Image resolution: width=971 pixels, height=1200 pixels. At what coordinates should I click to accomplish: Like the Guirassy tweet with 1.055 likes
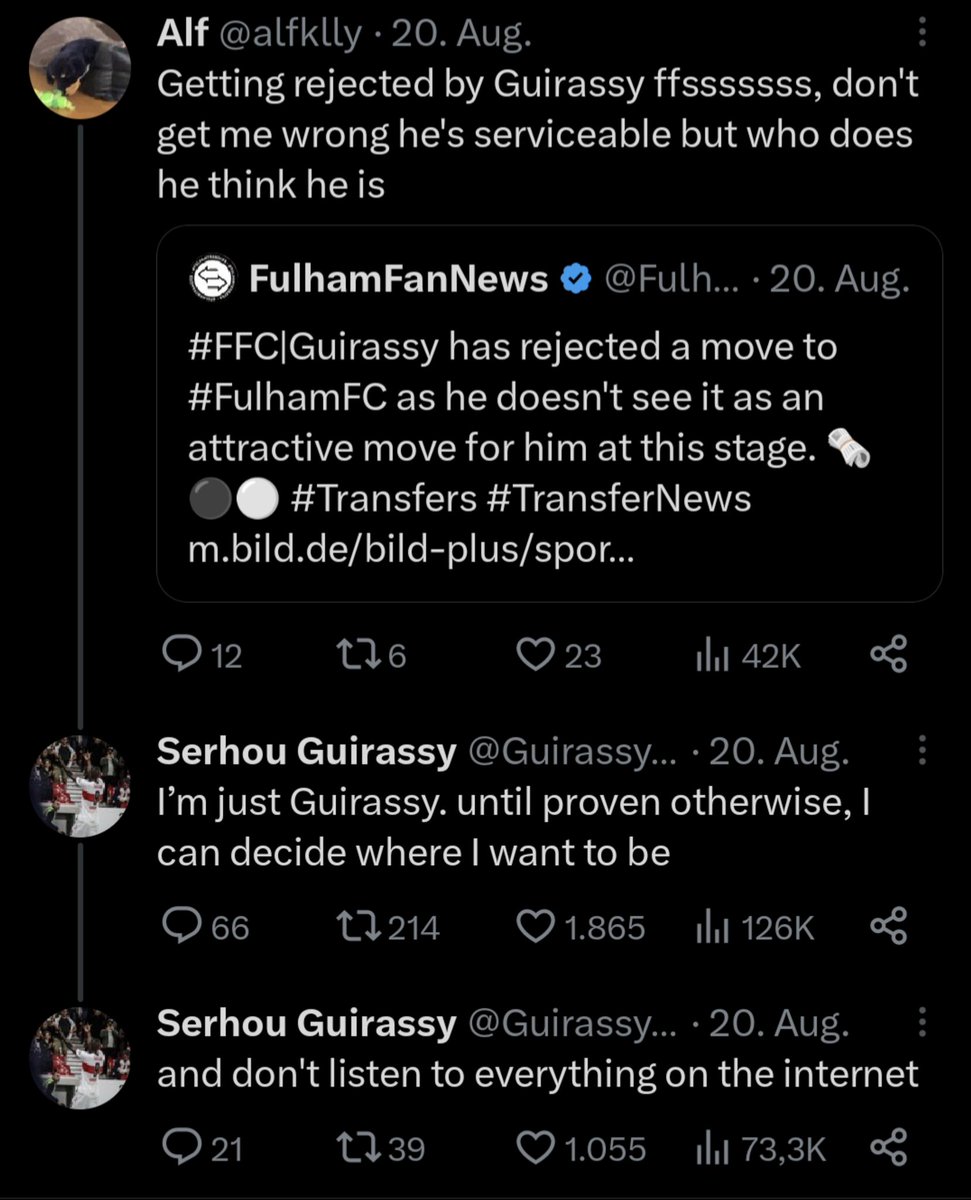point(580,1148)
